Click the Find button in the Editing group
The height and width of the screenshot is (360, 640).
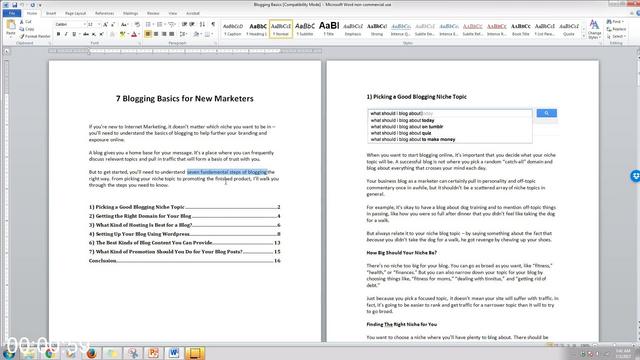tap(615, 22)
